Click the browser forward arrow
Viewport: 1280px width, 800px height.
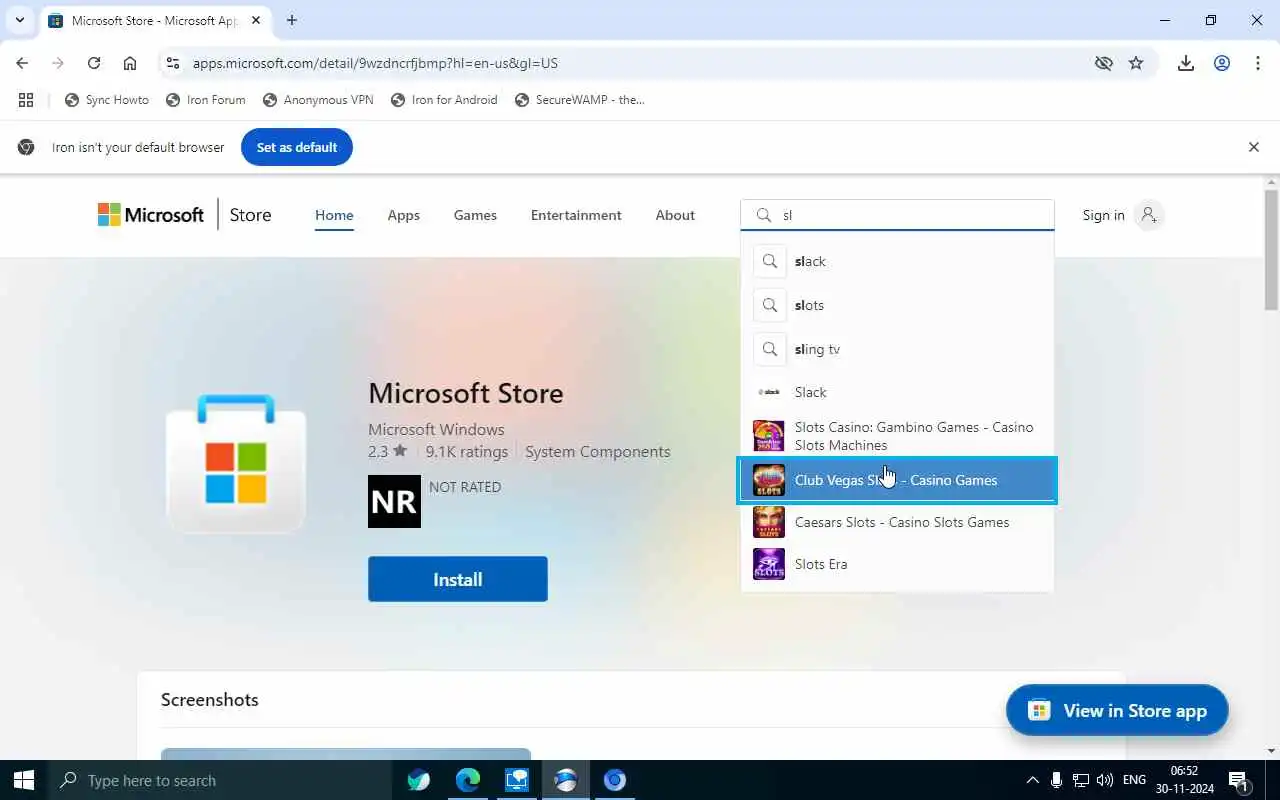coord(58,63)
